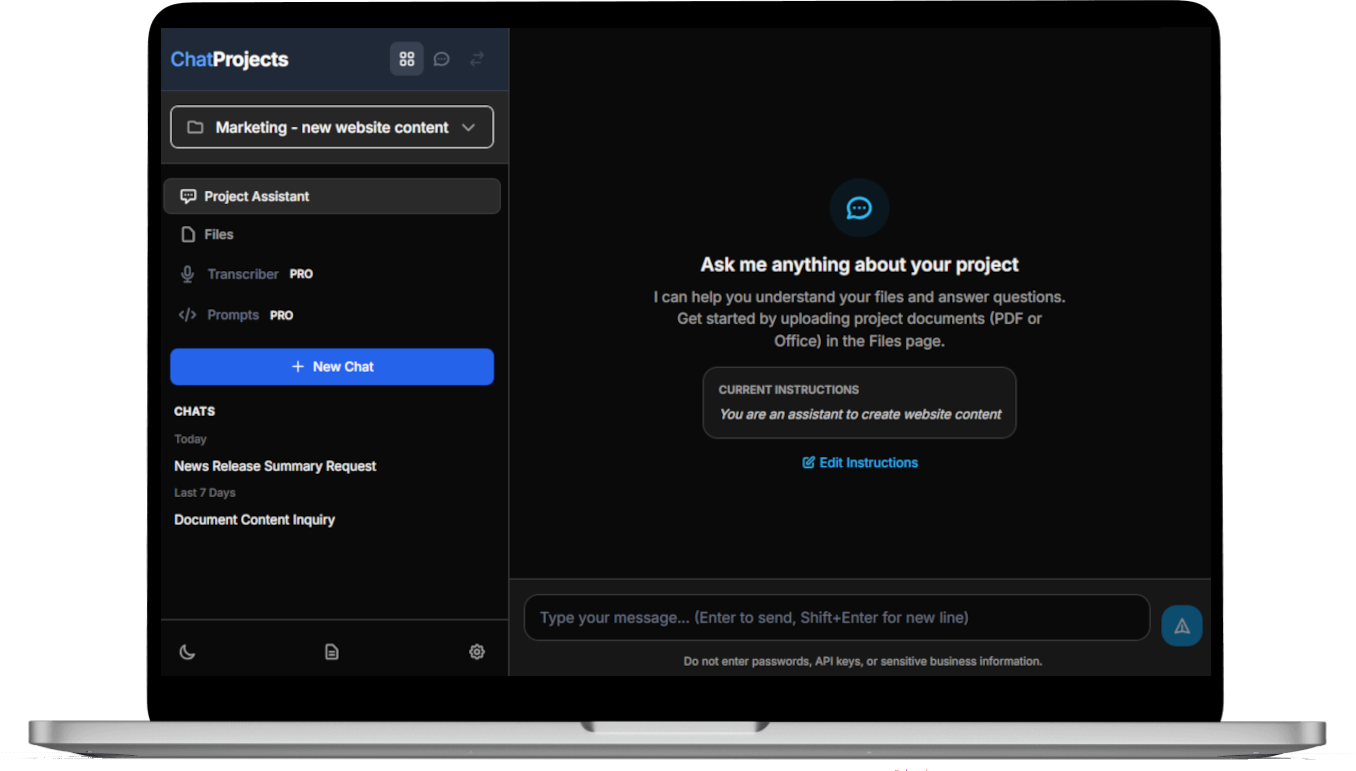Open the Files page
The height and width of the screenshot is (771, 1356).
[x=218, y=235]
